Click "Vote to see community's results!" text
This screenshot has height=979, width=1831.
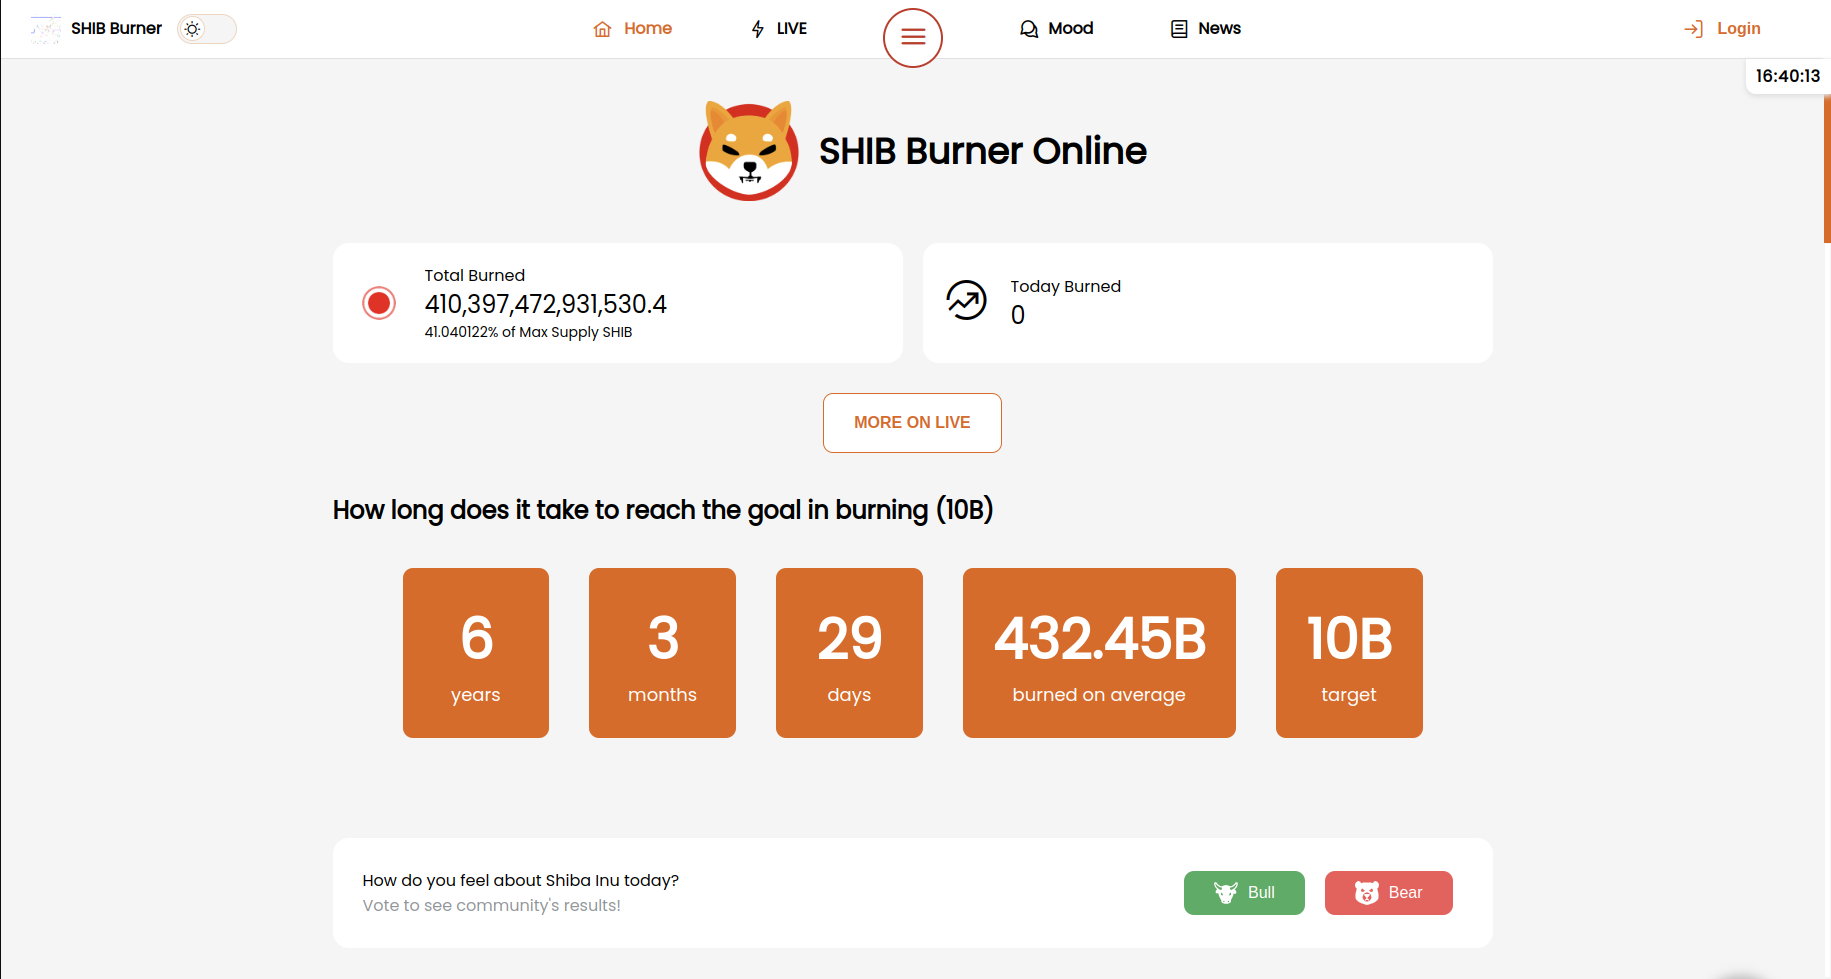tap(491, 905)
